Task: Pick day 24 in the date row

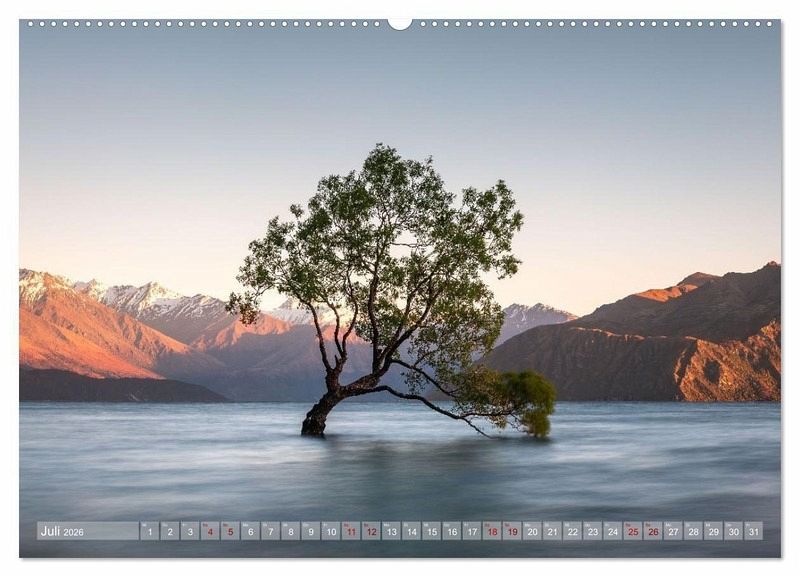Action: click(x=613, y=531)
